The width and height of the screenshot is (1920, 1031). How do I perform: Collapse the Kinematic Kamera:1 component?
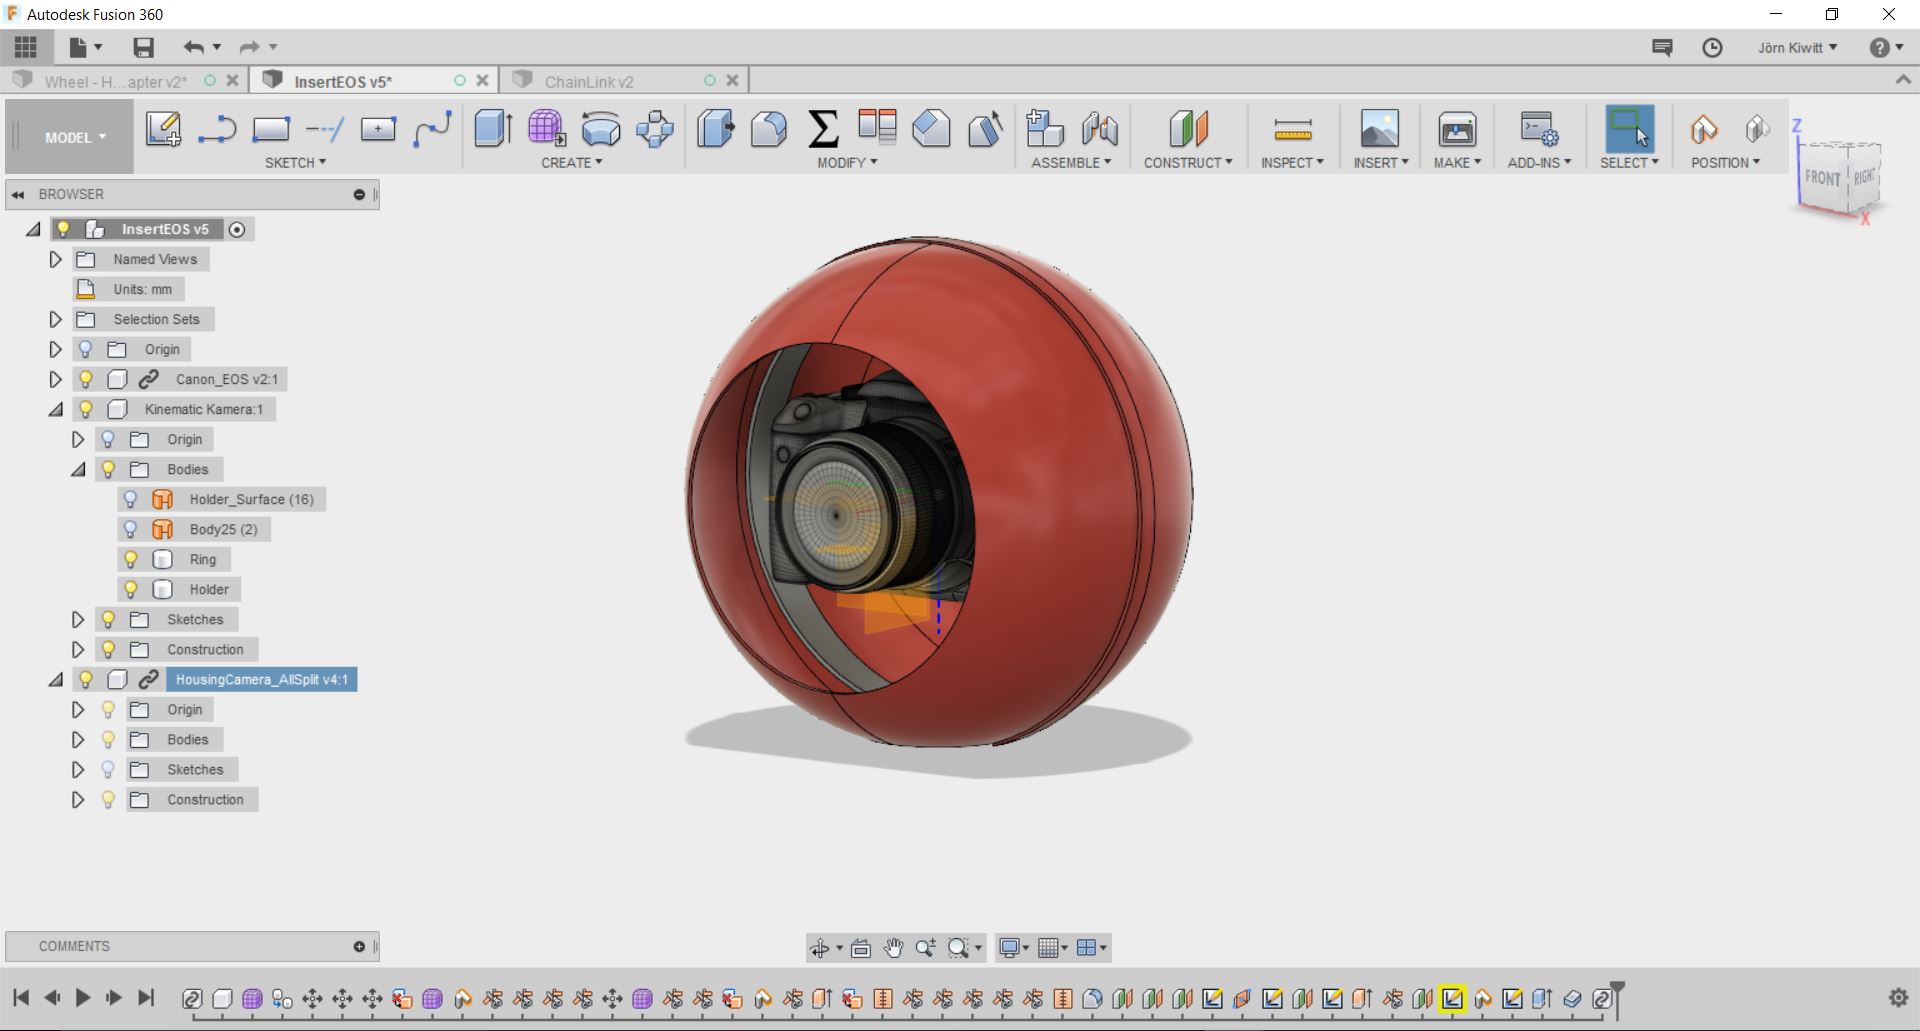(55, 409)
